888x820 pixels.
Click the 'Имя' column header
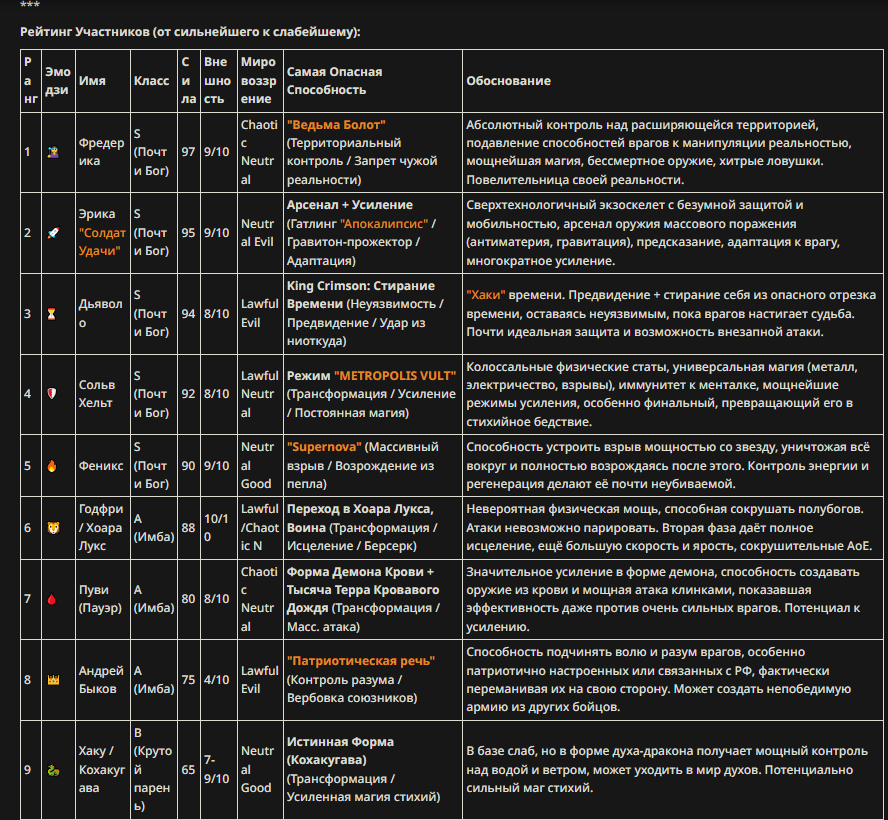point(92,80)
